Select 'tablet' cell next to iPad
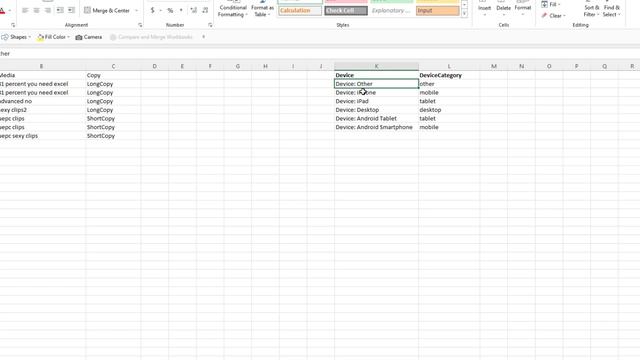This screenshot has height=360, width=640. [x=449, y=101]
